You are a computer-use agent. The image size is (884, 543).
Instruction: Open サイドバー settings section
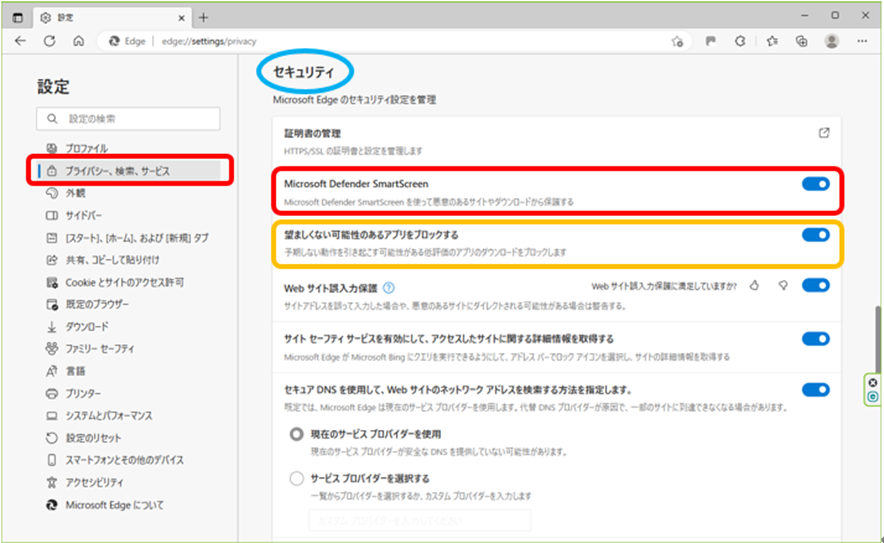click(x=83, y=215)
